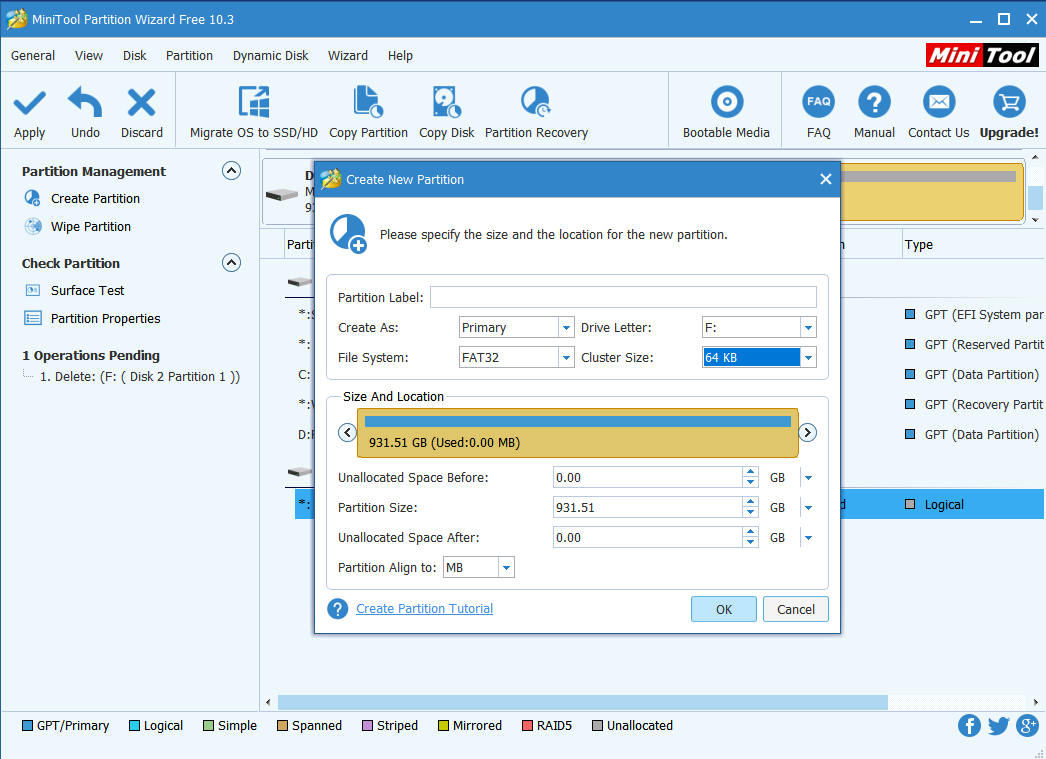Viewport: 1046px width, 759px height.
Task: Open the Cluster Size dropdown
Action: (808, 357)
